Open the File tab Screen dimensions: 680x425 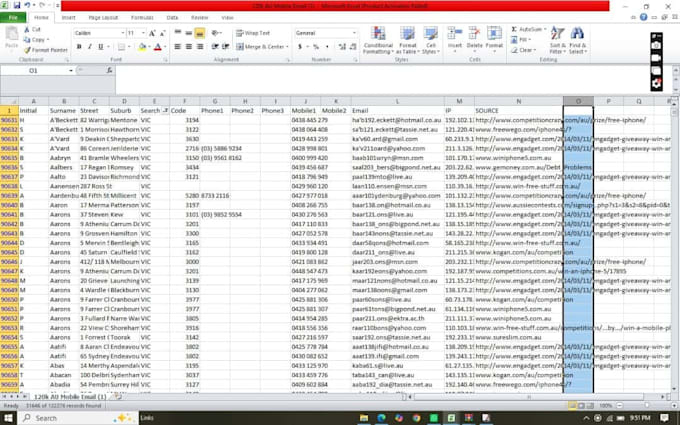click(x=13, y=17)
